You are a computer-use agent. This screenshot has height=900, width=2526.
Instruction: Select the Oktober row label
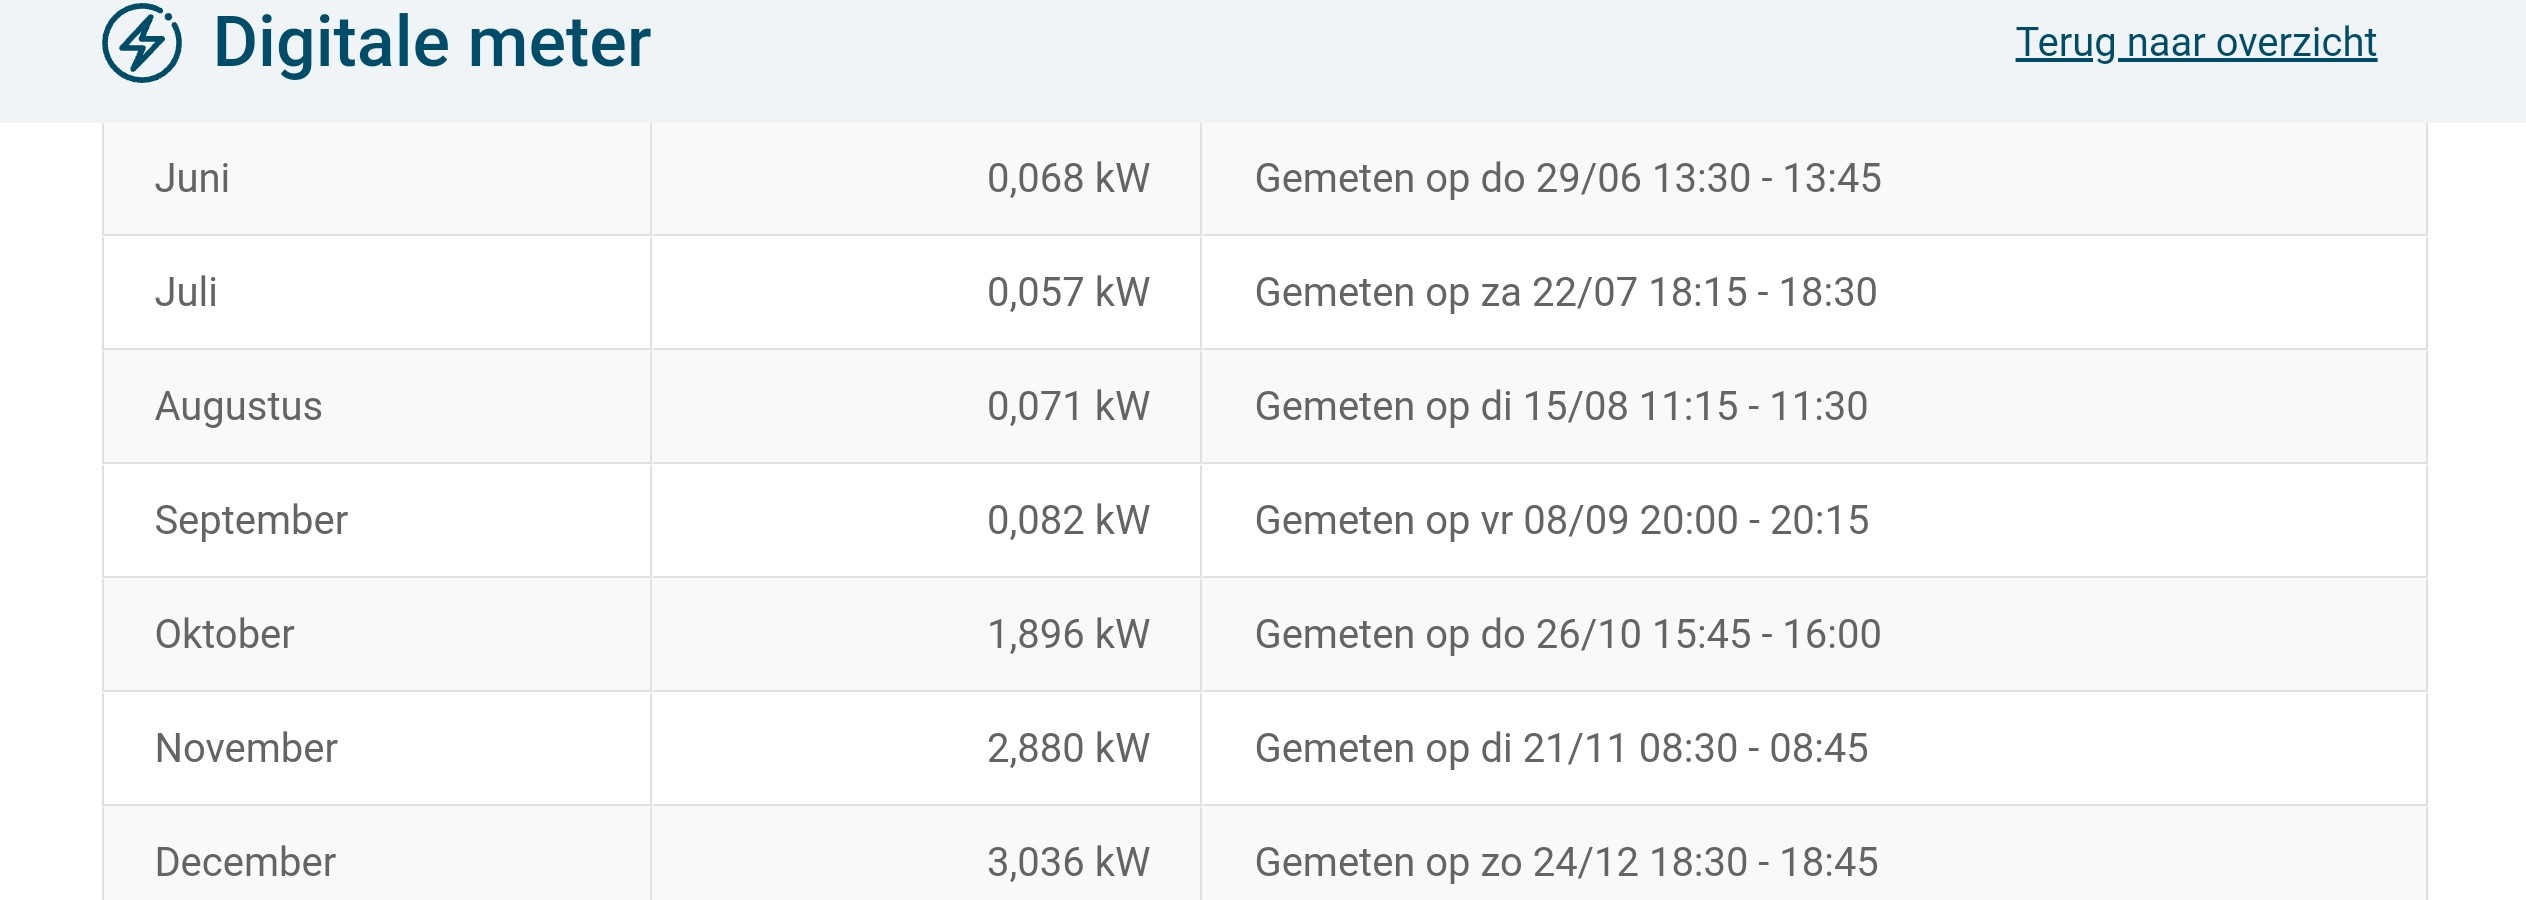pos(224,635)
